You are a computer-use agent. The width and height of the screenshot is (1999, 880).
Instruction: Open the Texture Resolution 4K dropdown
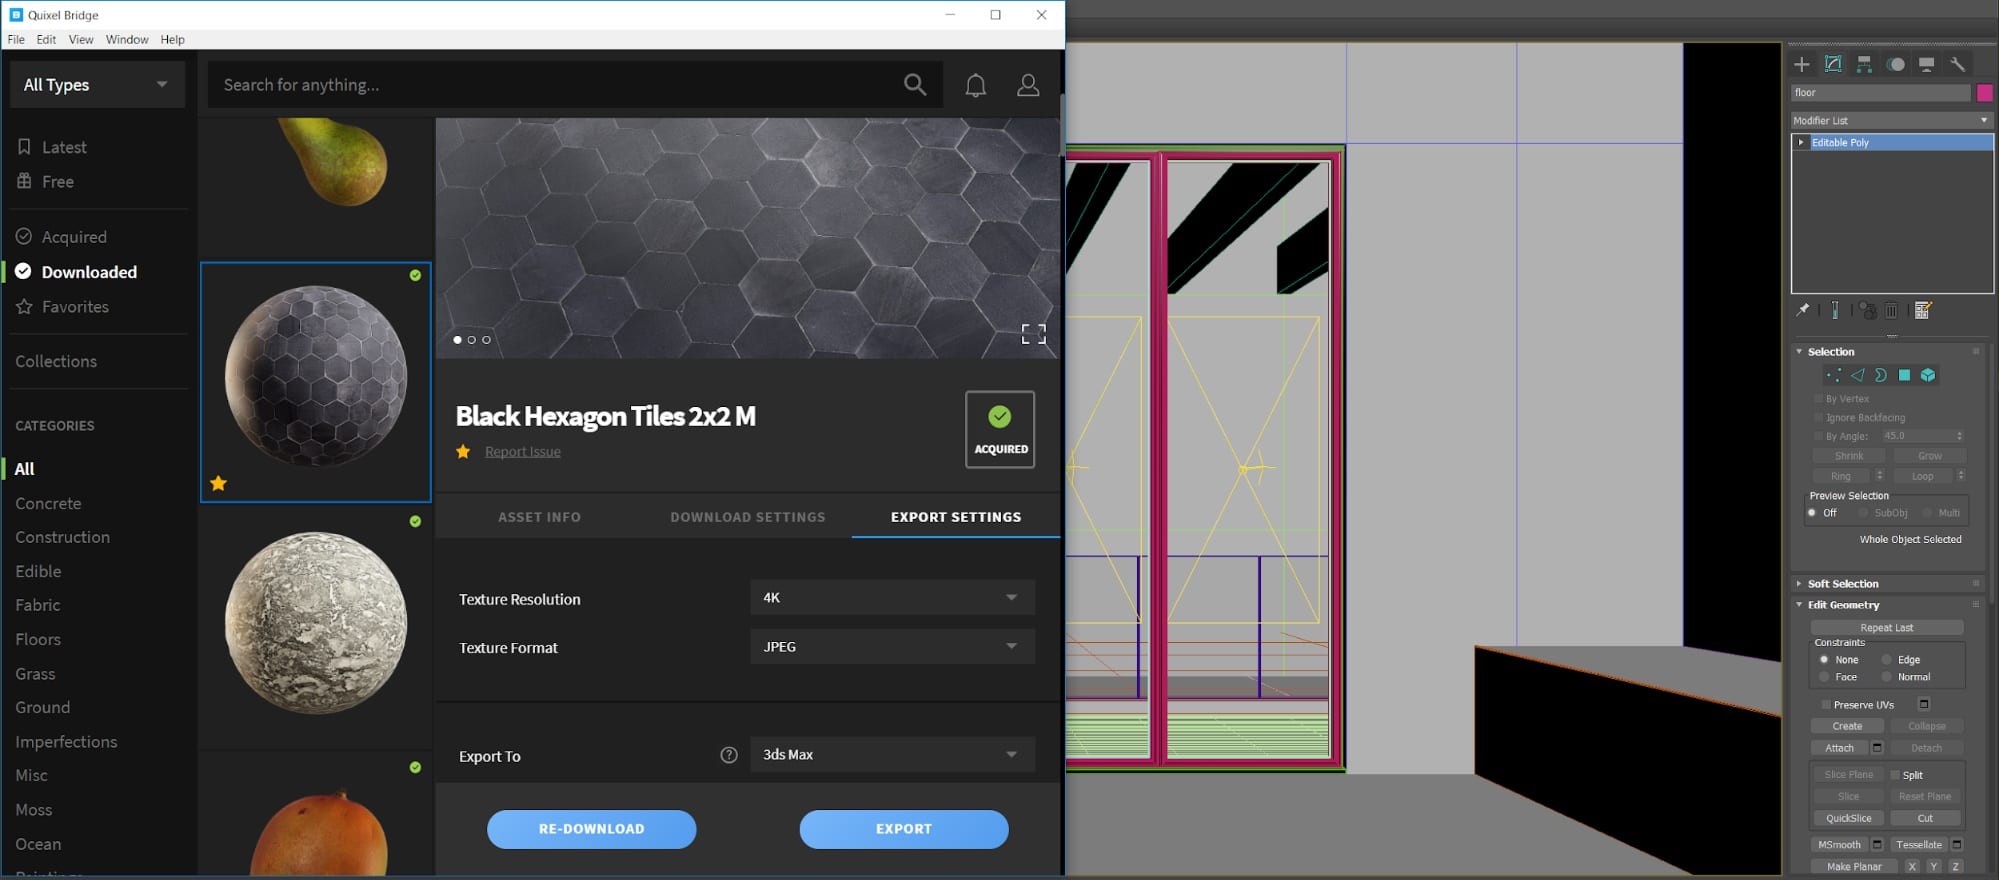coord(892,598)
